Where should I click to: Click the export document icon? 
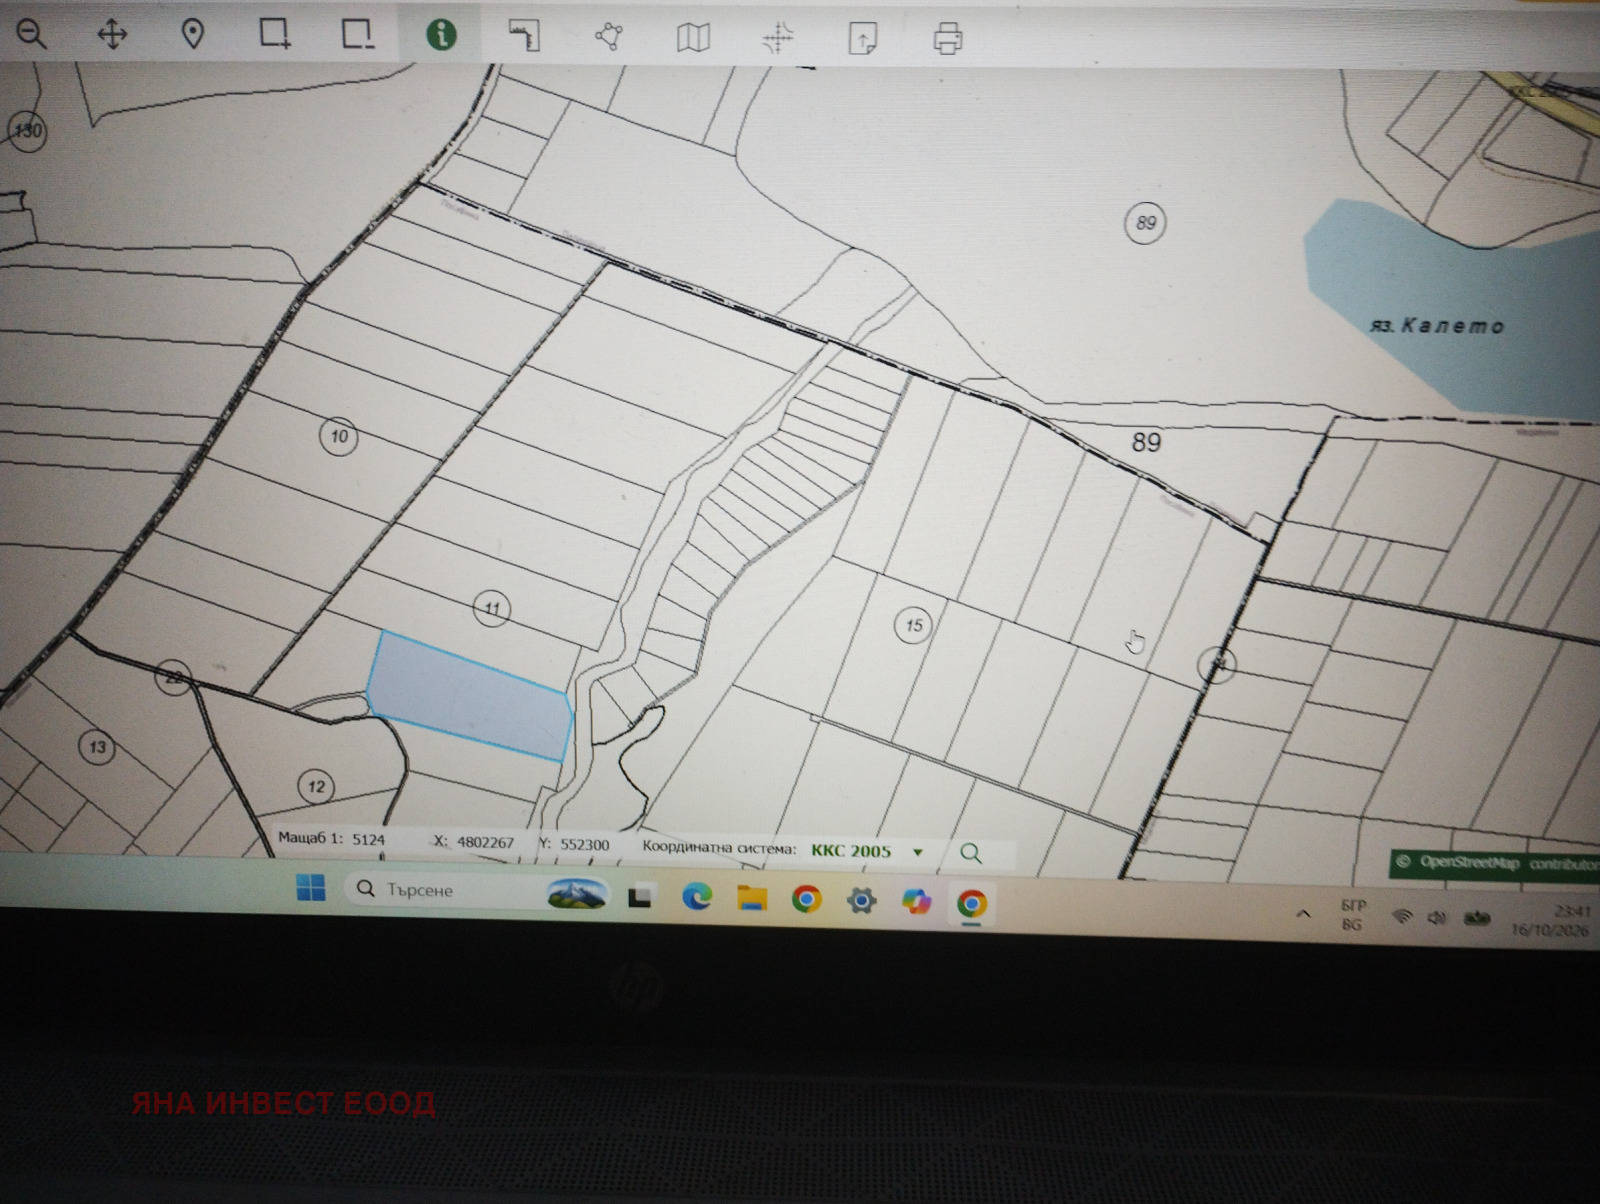click(x=863, y=39)
